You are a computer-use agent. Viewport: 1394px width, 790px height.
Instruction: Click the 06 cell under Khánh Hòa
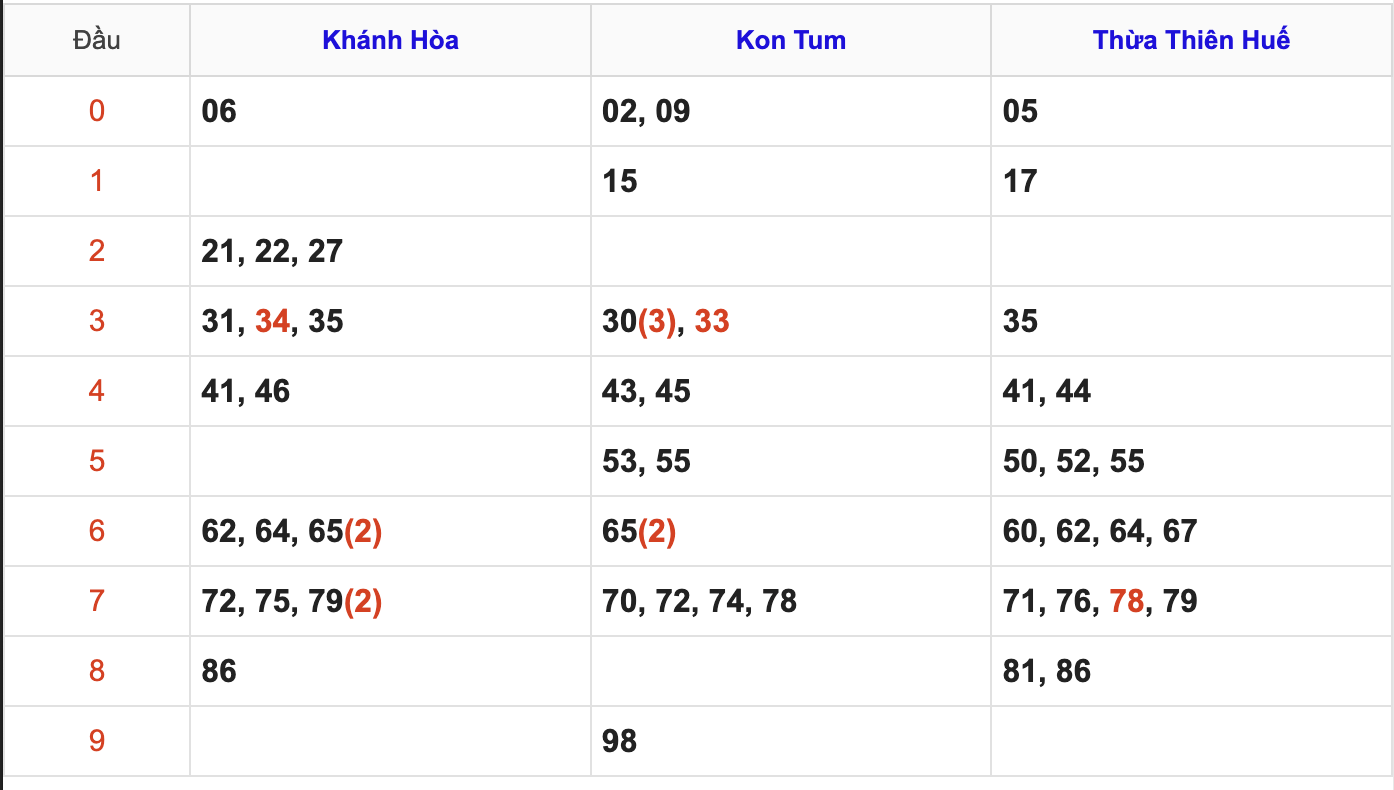coord(219,111)
